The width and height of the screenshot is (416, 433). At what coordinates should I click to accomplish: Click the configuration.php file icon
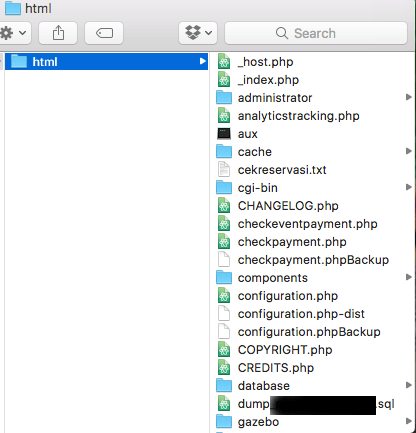click(224, 296)
